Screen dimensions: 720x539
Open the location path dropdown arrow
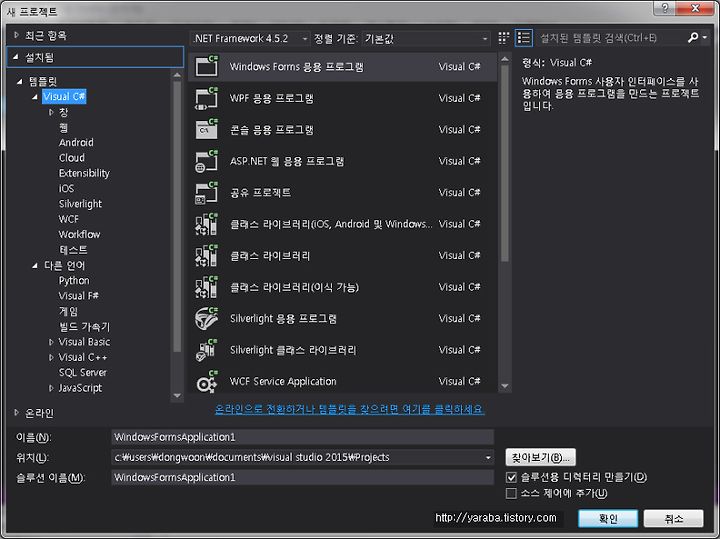click(488, 457)
